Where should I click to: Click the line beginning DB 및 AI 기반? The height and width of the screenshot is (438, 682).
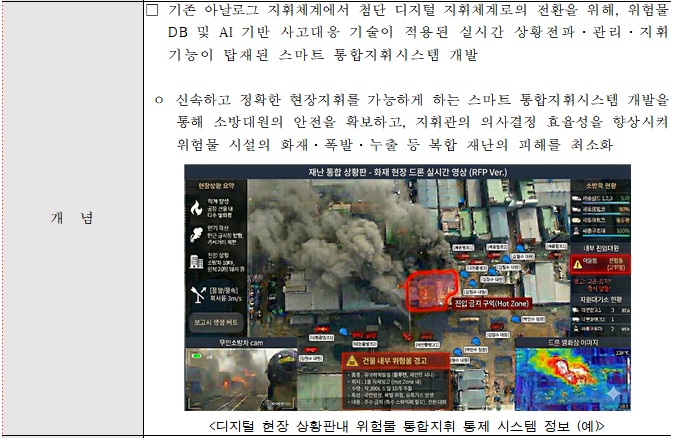[418, 32]
